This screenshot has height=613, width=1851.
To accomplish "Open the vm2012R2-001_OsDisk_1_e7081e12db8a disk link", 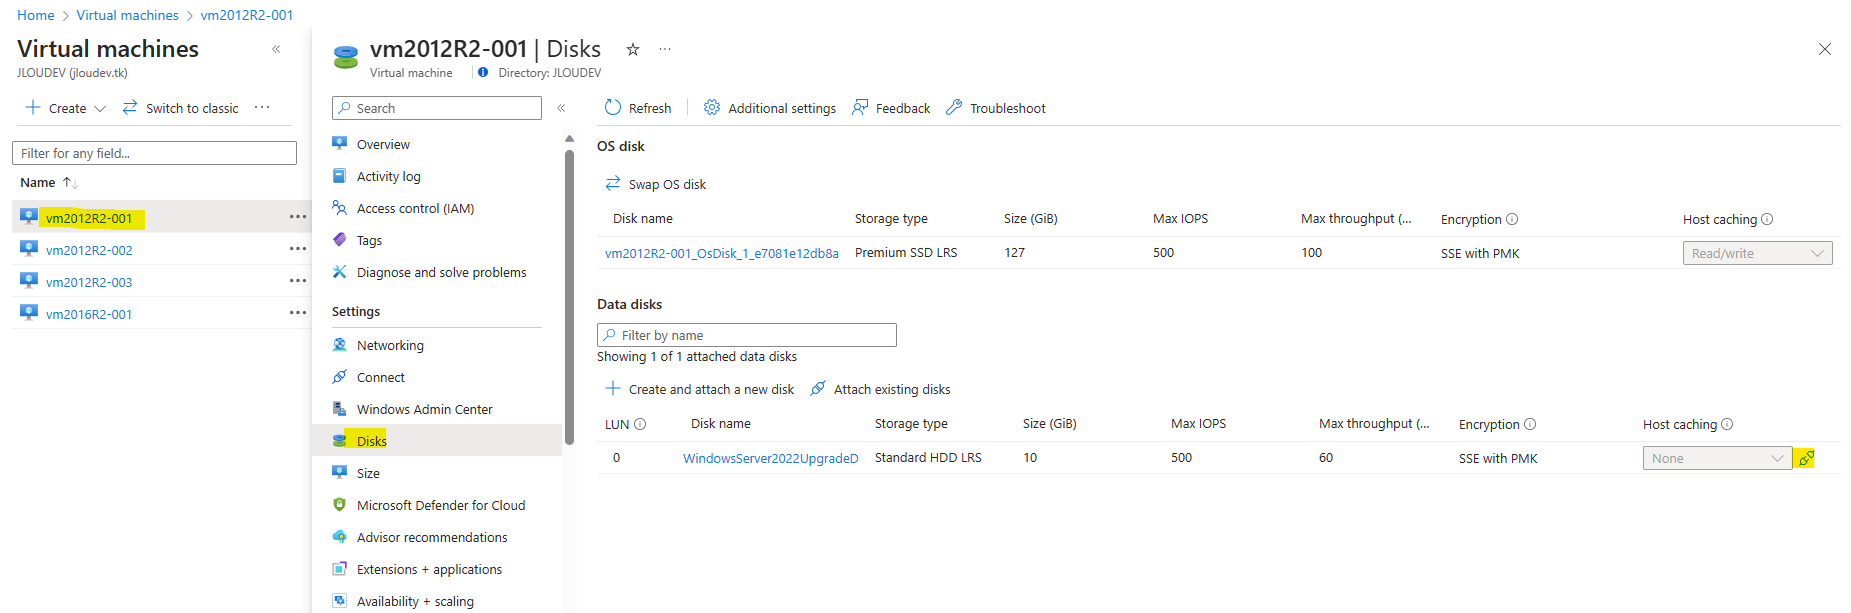I will (722, 253).
